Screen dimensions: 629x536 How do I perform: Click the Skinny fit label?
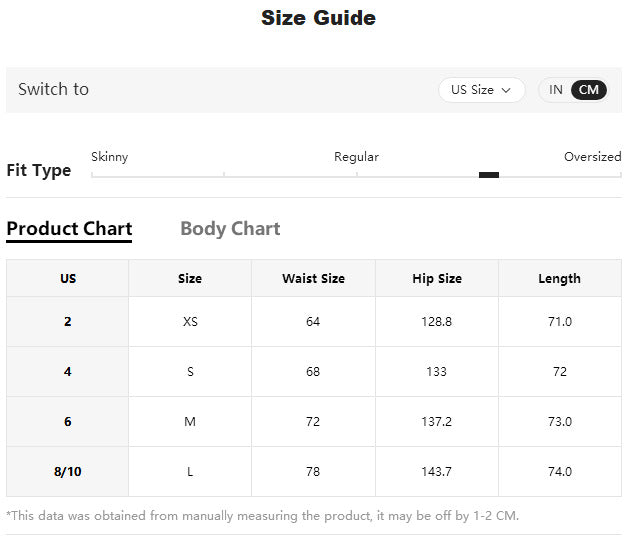click(x=110, y=157)
